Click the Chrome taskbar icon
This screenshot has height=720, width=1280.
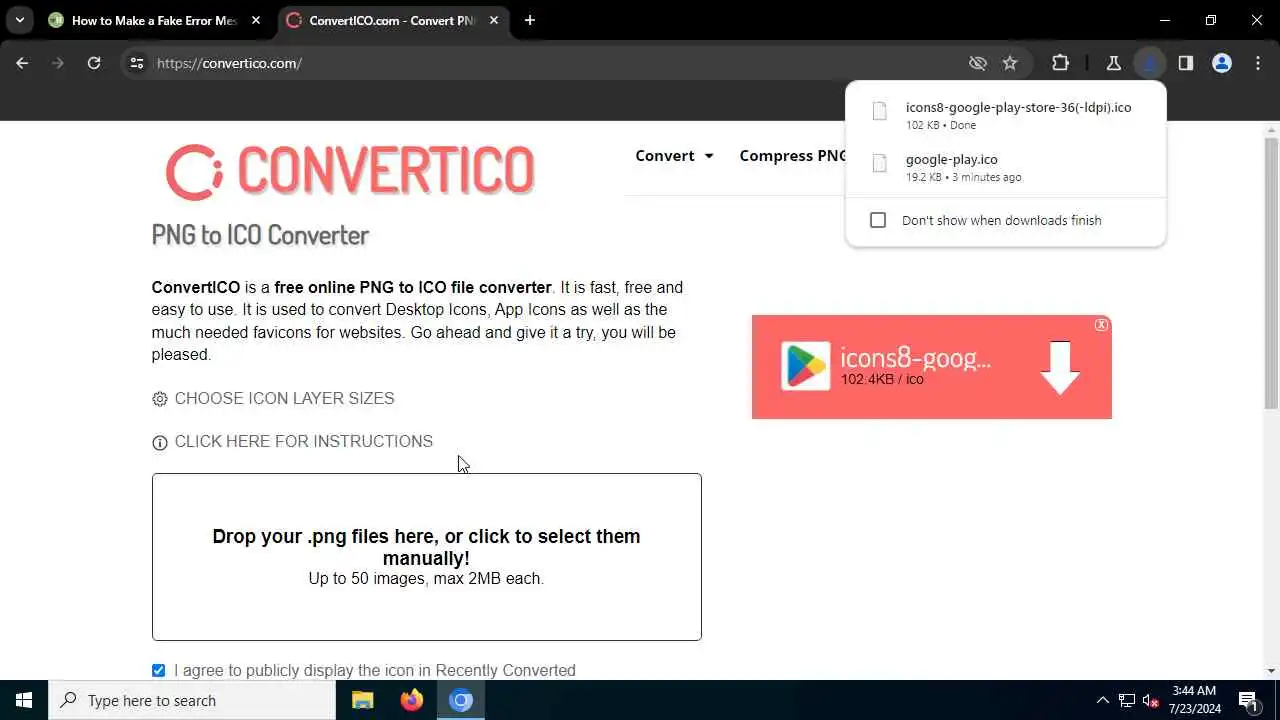click(x=461, y=700)
